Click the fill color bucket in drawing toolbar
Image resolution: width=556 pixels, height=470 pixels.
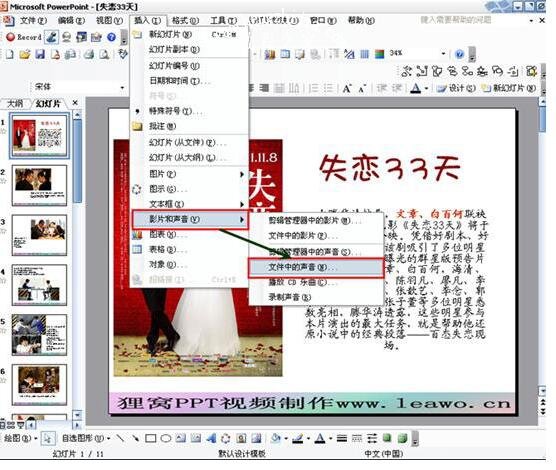pyautogui.click(x=276, y=438)
